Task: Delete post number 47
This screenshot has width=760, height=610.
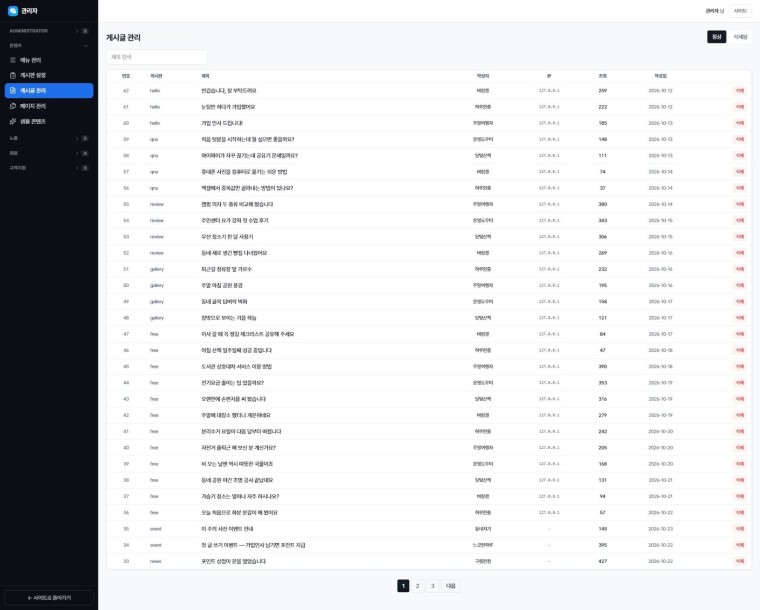Action: pyautogui.click(x=740, y=334)
